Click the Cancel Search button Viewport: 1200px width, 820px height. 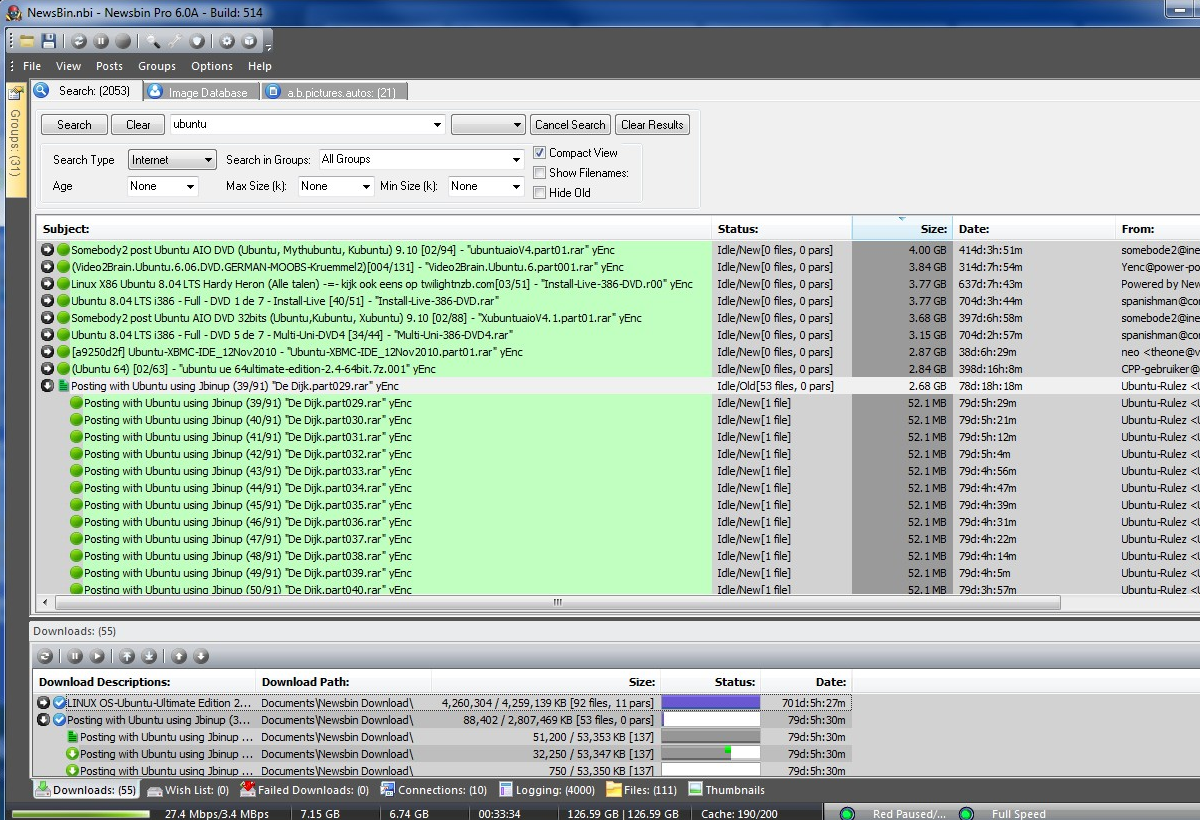point(570,125)
